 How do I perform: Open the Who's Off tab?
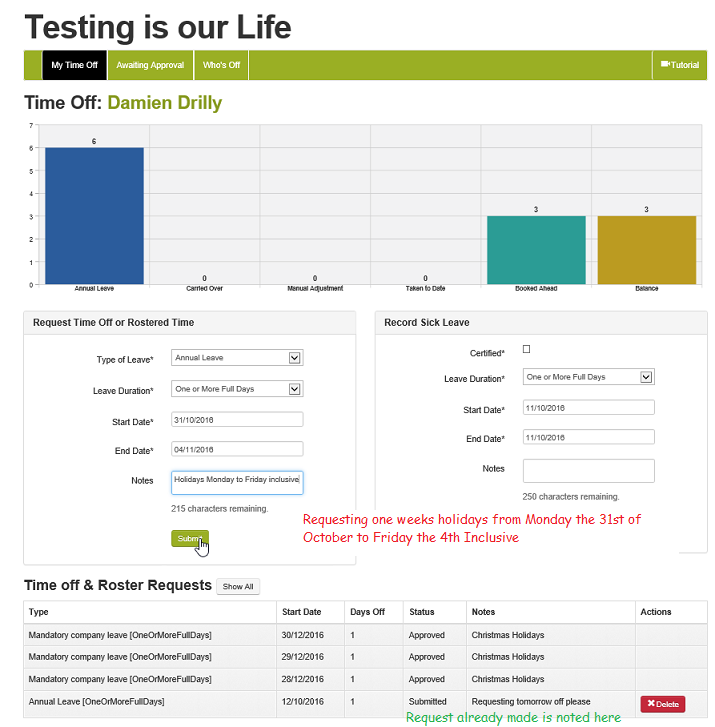point(221,65)
